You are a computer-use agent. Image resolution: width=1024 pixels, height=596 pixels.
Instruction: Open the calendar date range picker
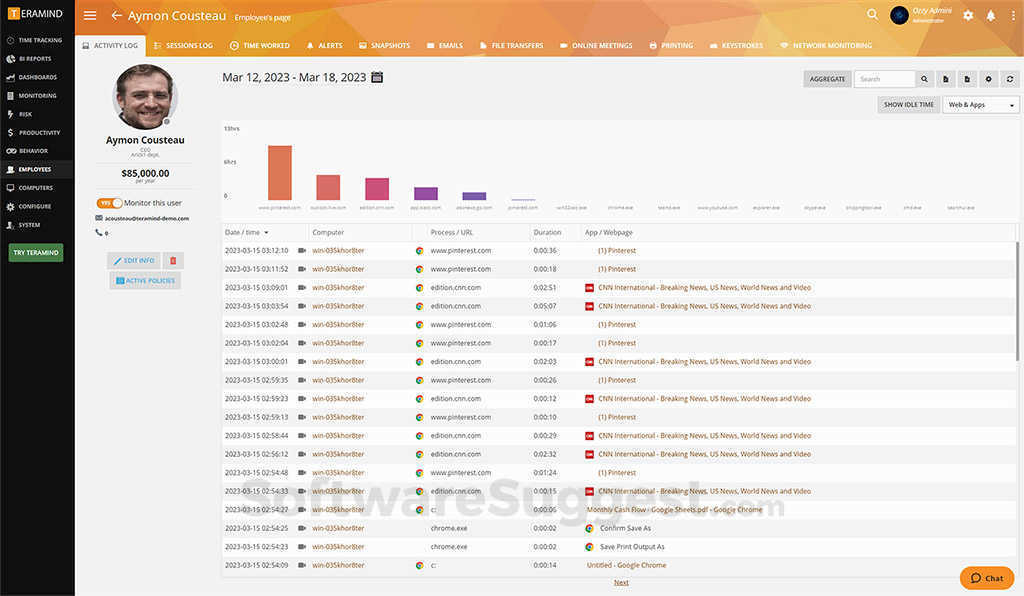click(x=377, y=77)
